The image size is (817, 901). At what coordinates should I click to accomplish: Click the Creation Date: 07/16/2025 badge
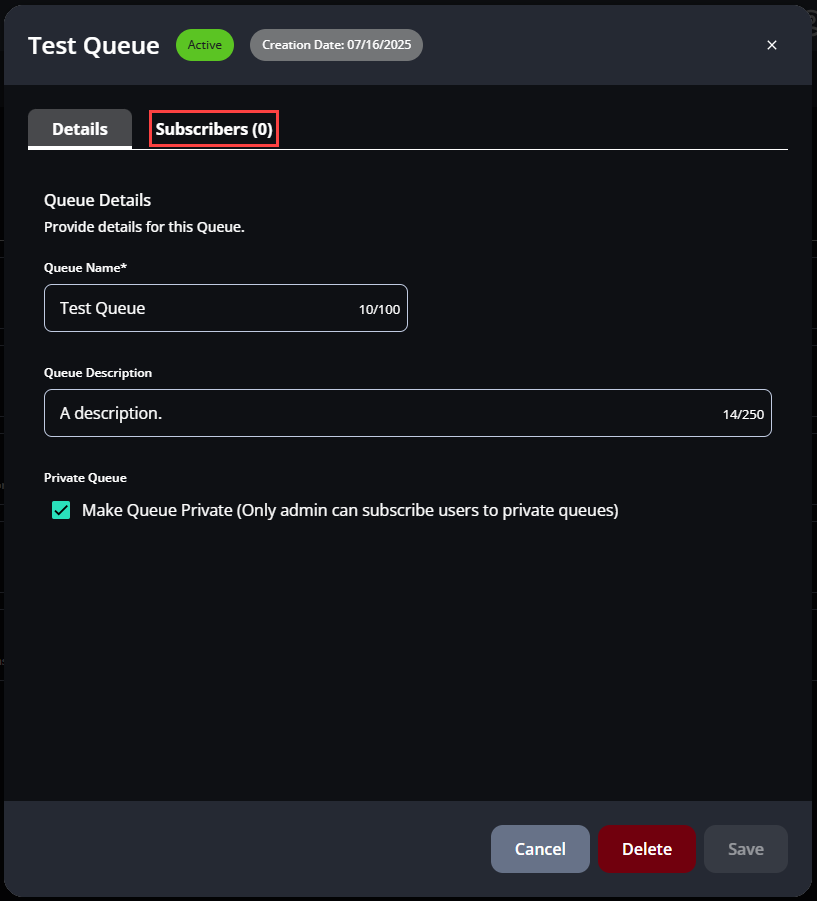(x=336, y=45)
